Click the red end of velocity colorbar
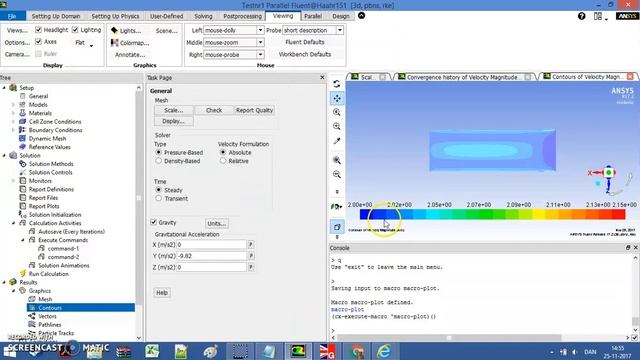This screenshot has height=360, width=640. 619,214
